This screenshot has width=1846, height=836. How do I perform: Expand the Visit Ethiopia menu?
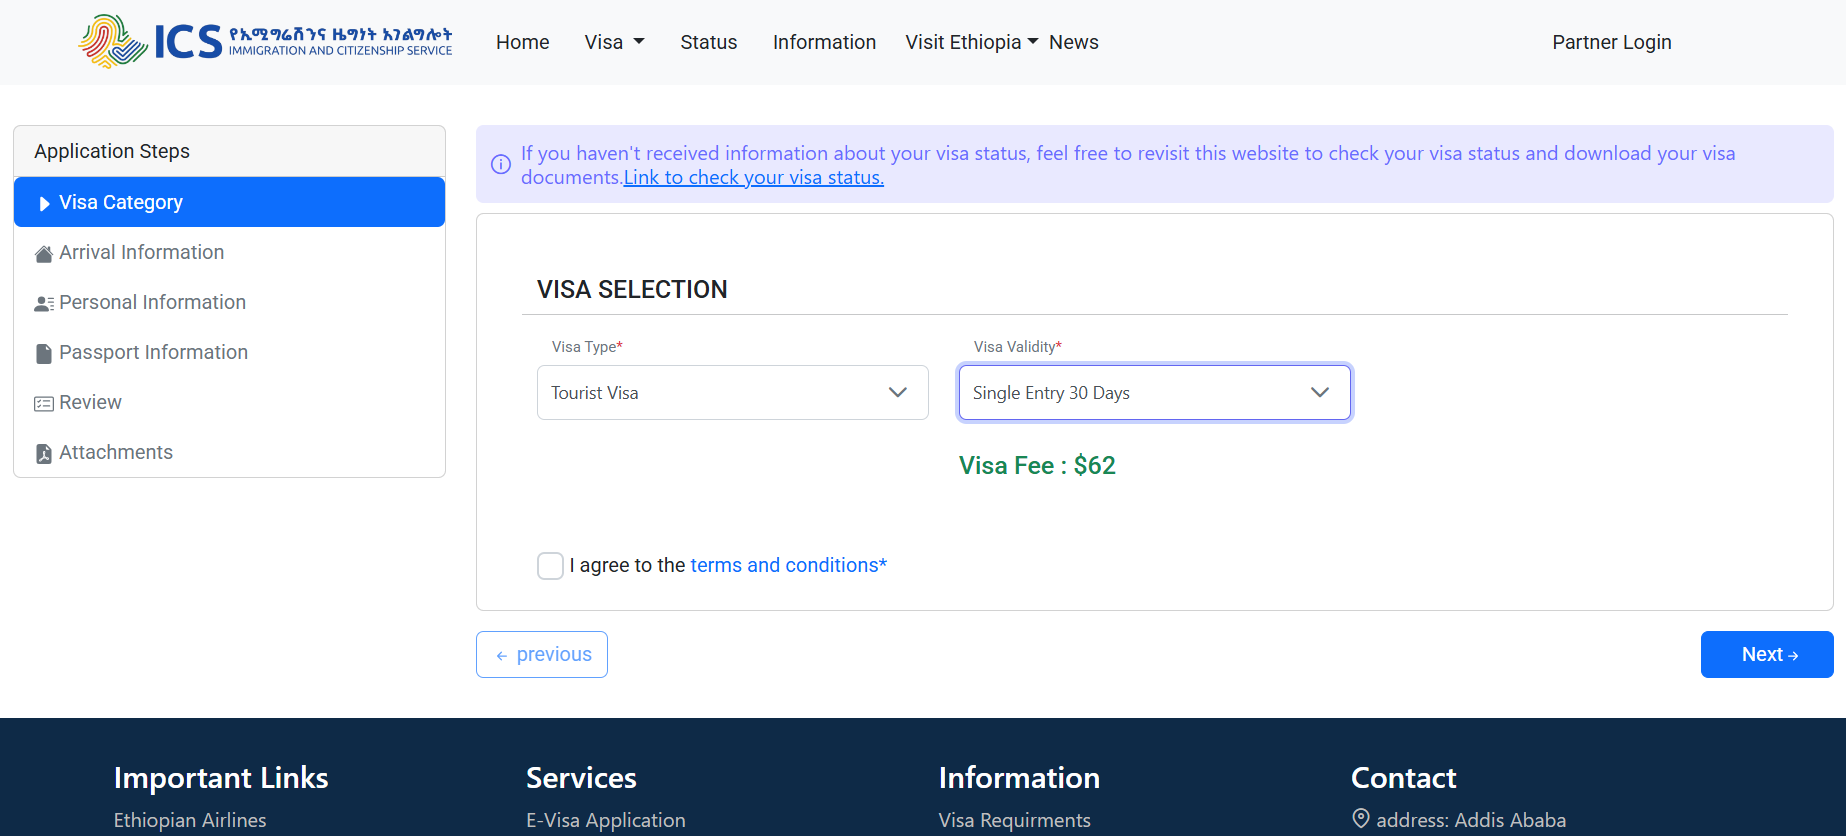coord(971,42)
